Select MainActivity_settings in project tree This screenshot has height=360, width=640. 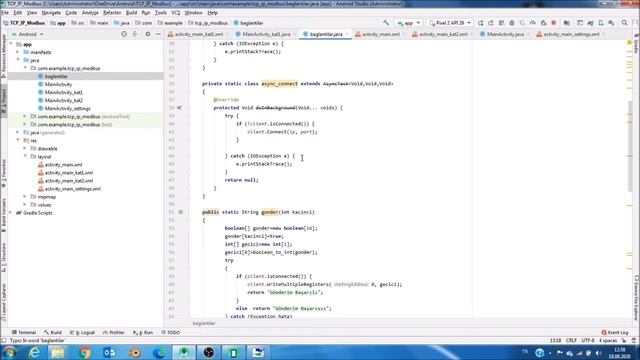[x=67, y=109]
